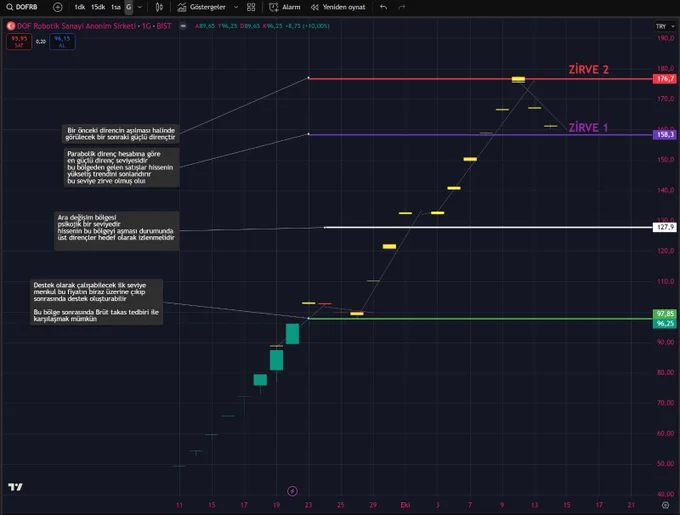
Task: Select the 15dk timeframe
Action: click(x=98, y=7)
